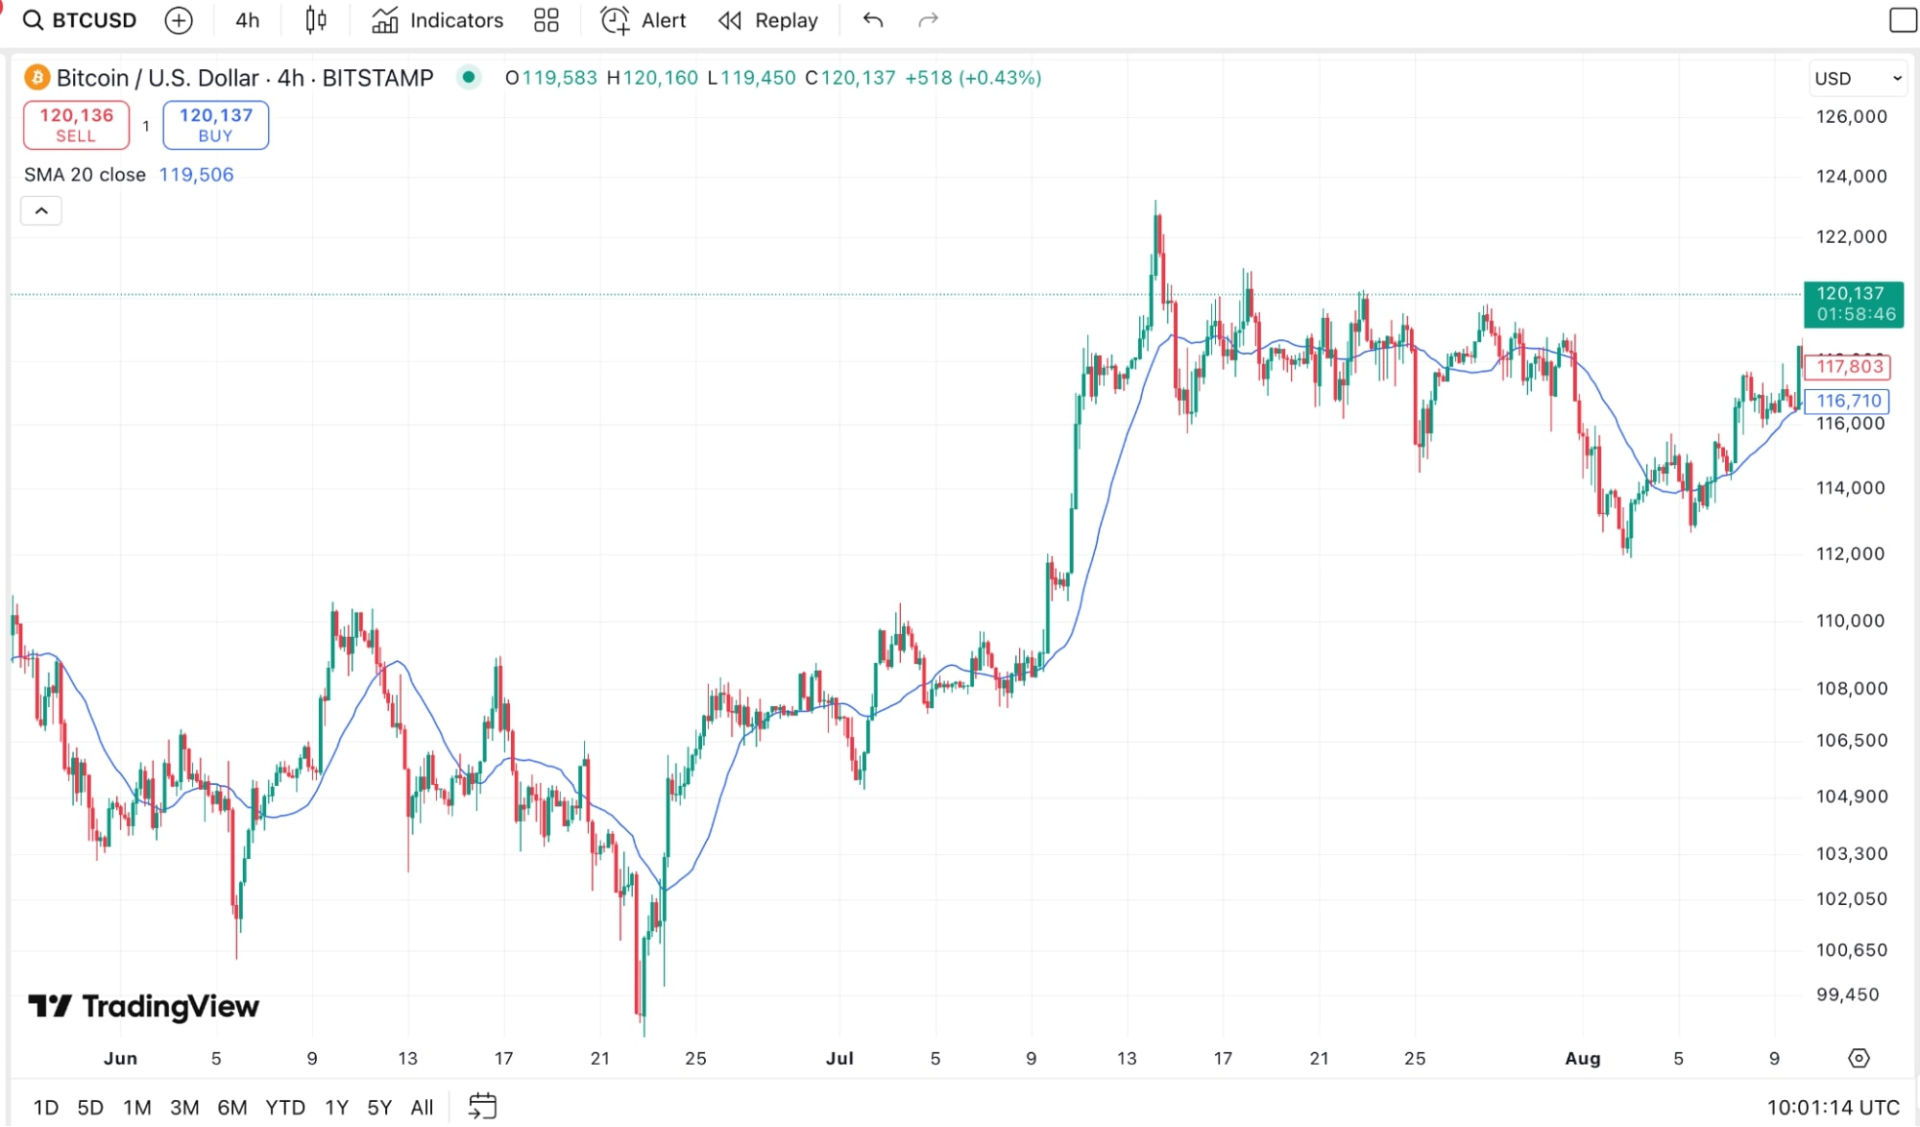Open chart settings via the gear icon
The image size is (1920, 1127).
[1859, 1058]
